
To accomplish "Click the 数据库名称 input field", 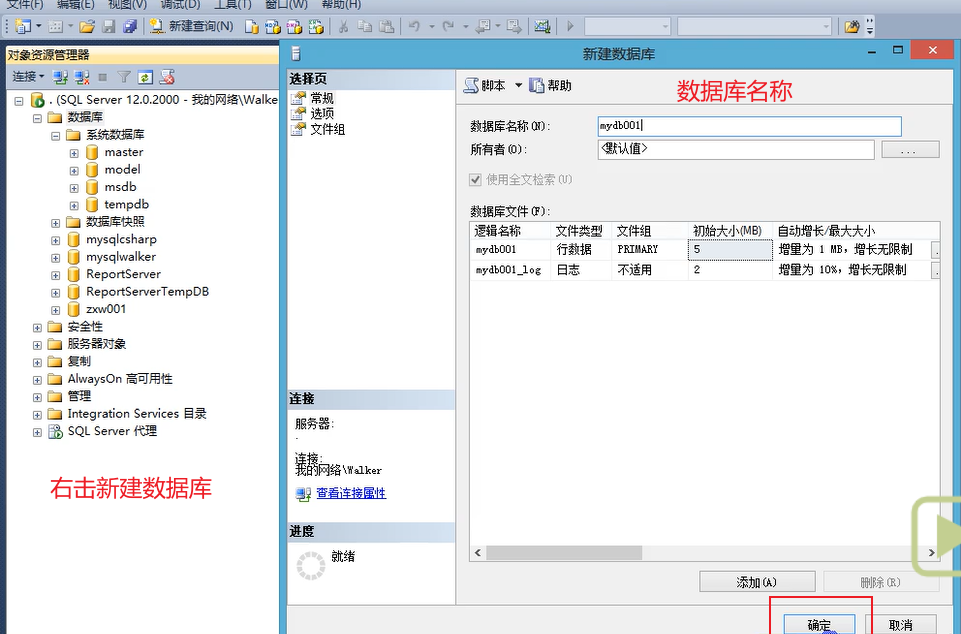I will coord(750,126).
